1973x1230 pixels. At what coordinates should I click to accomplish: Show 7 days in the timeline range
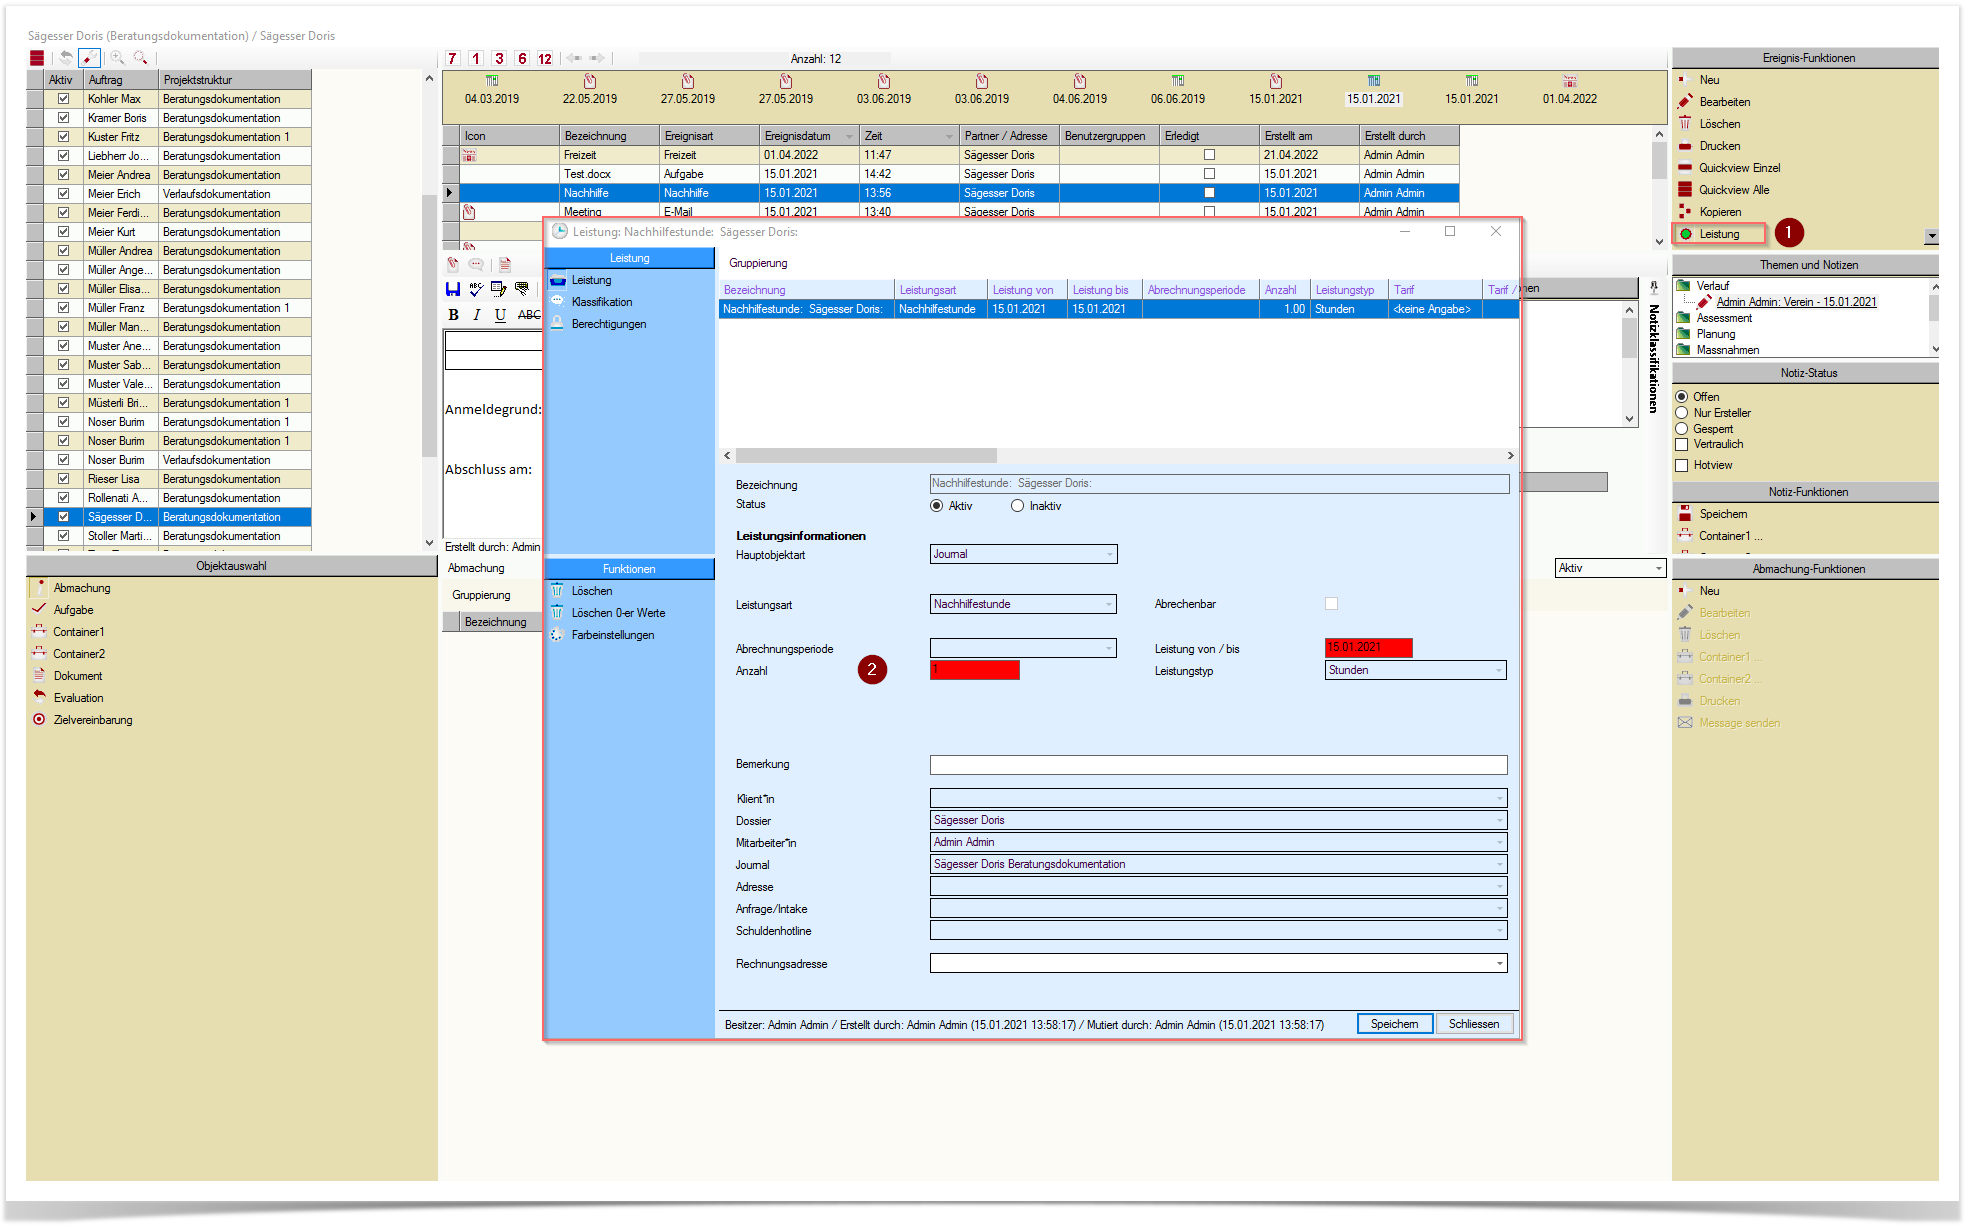452,59
